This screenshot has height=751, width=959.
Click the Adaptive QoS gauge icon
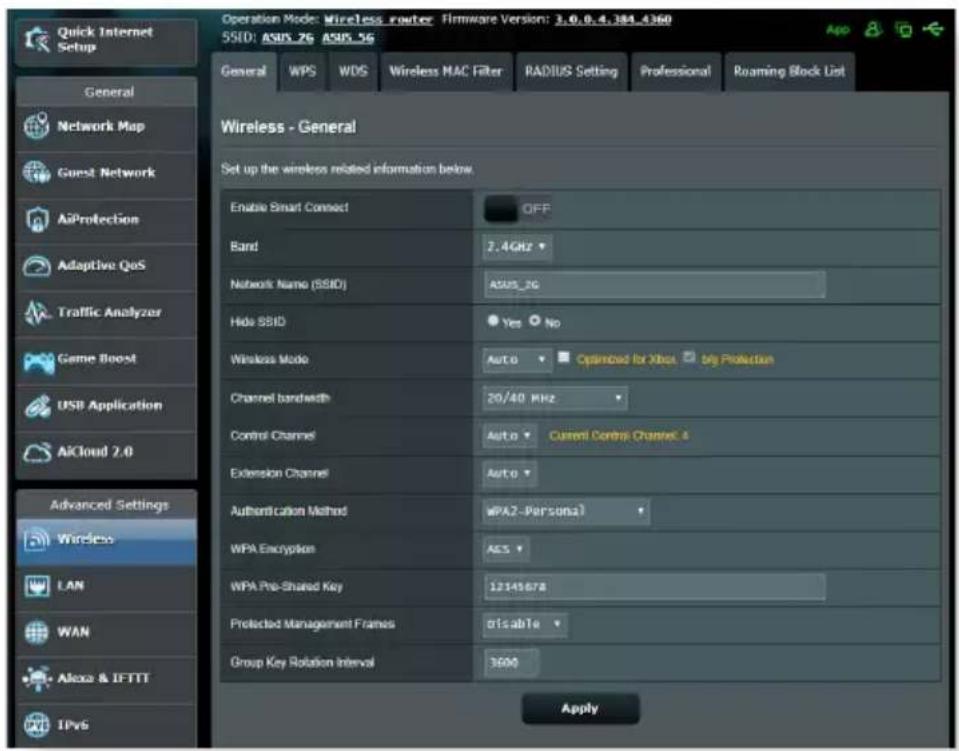click(37, 266)
